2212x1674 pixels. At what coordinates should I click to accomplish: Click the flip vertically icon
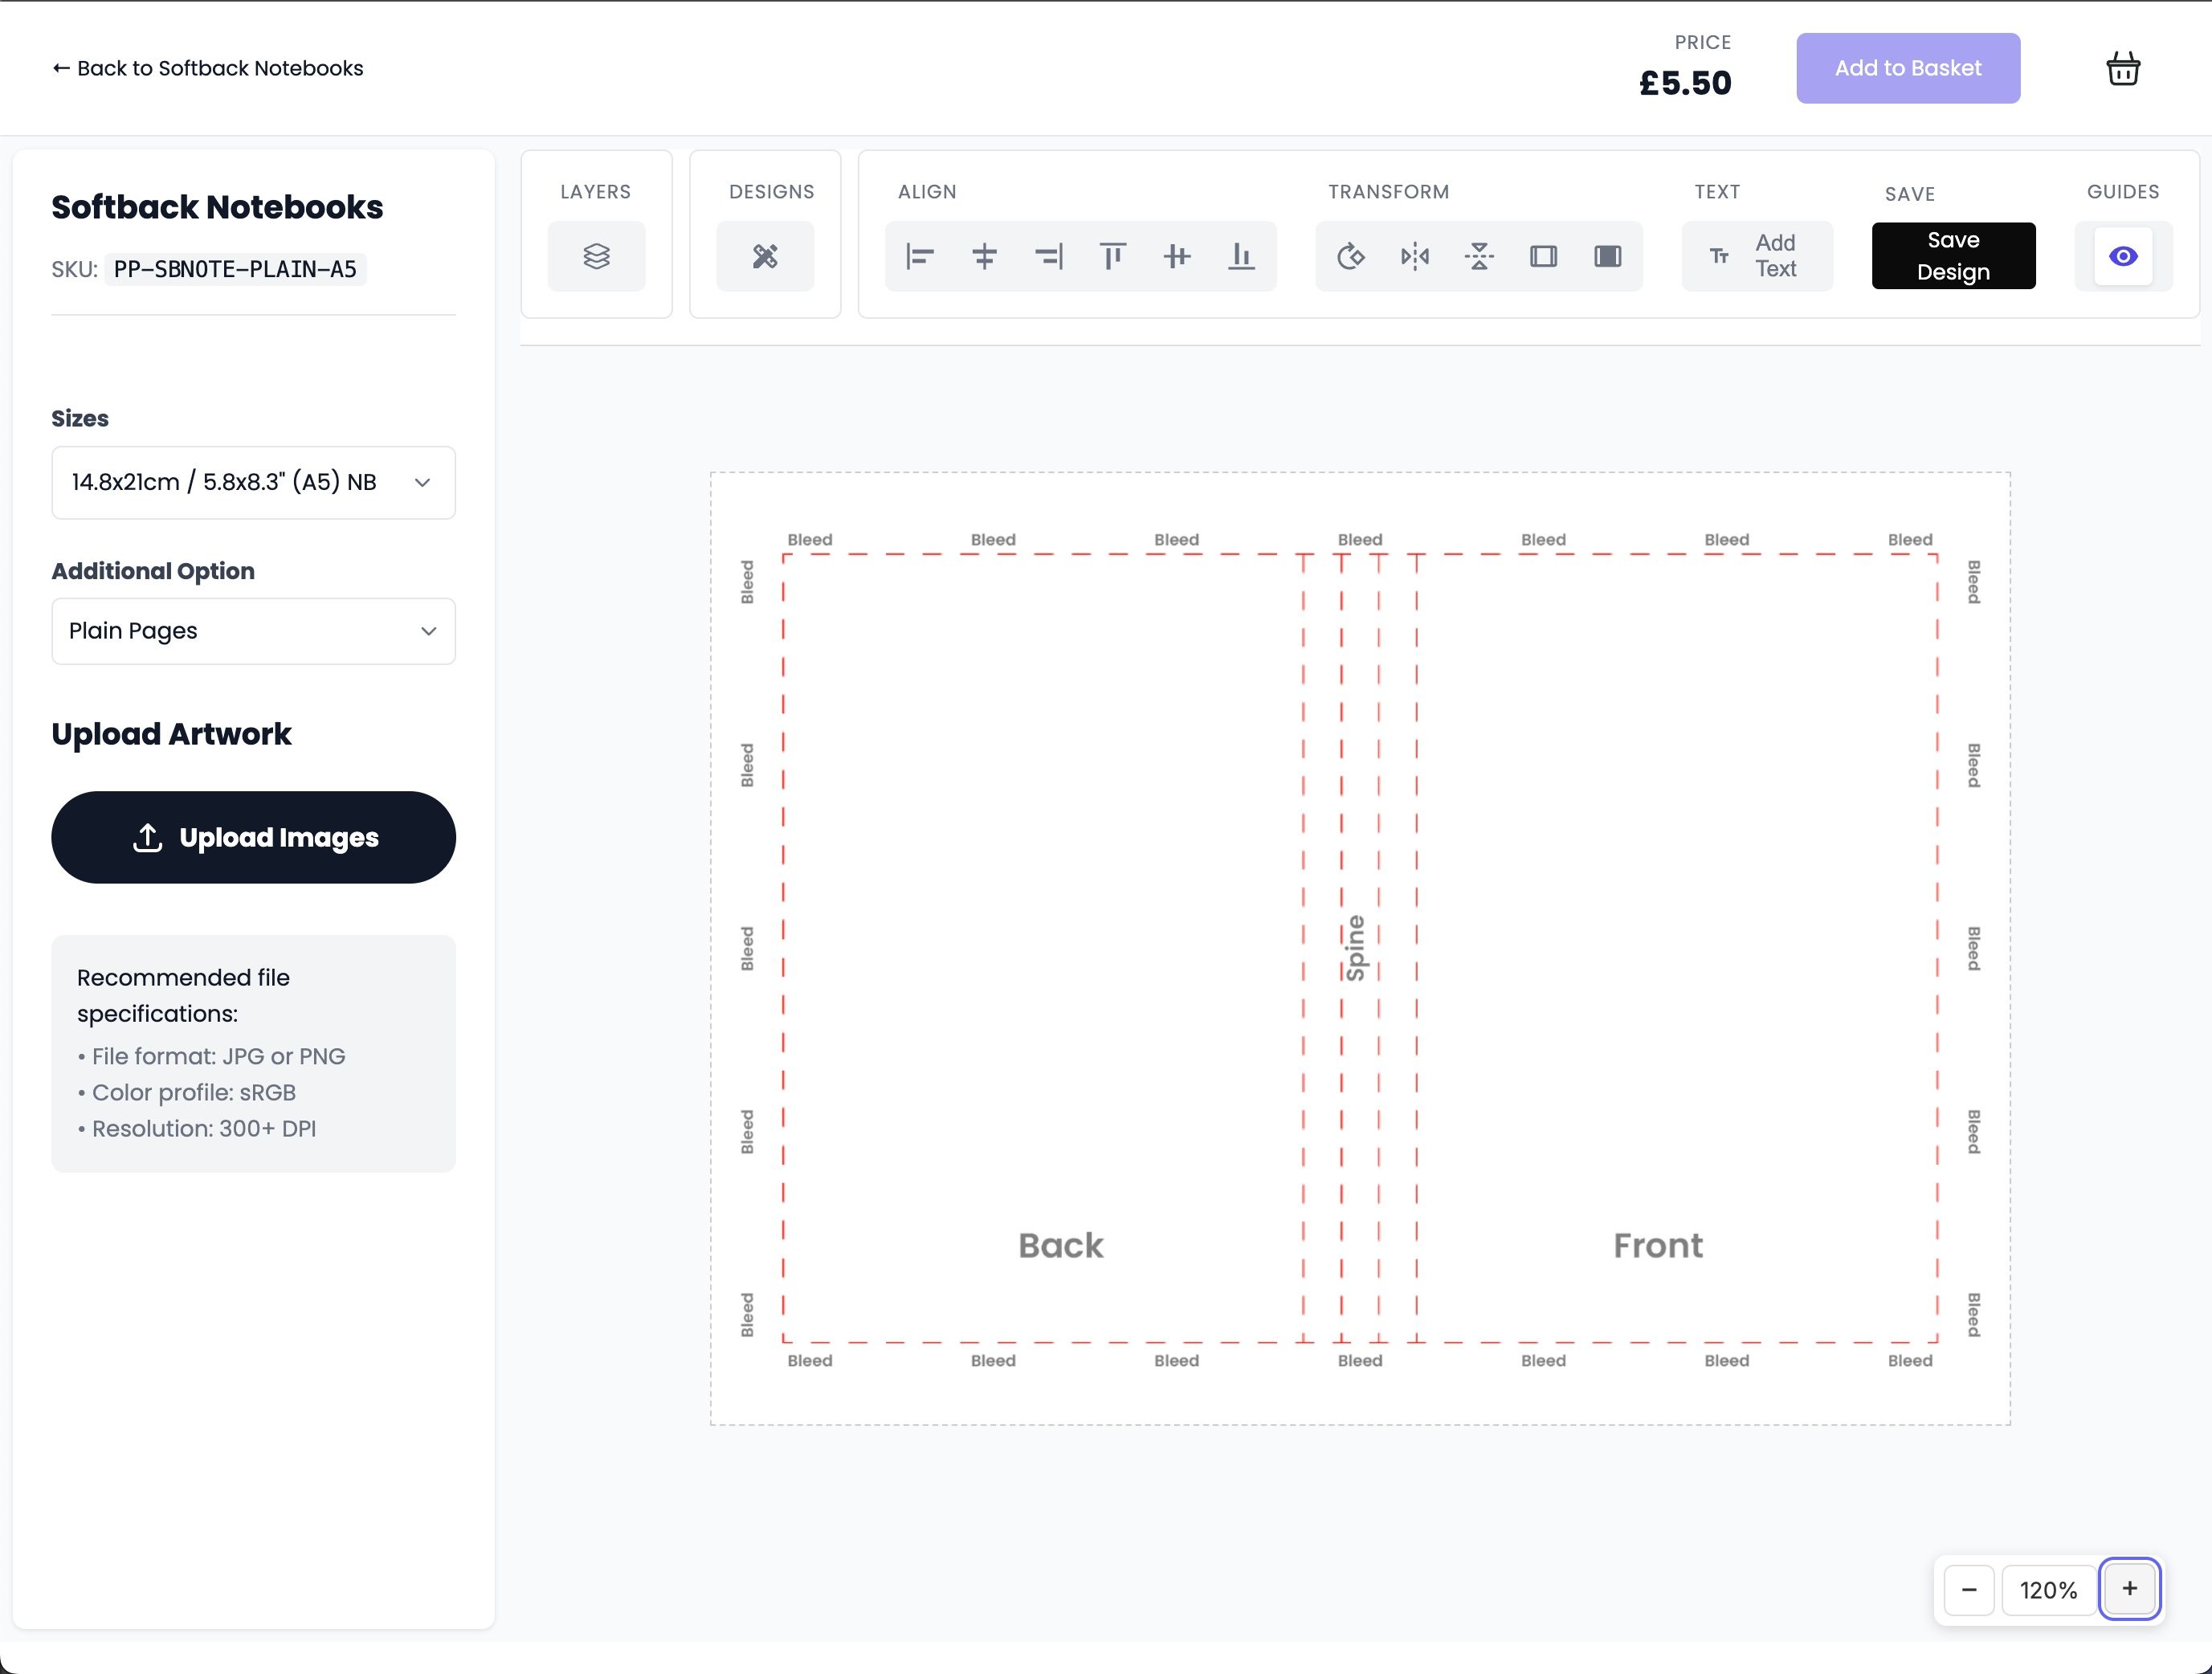[1479, 256]
